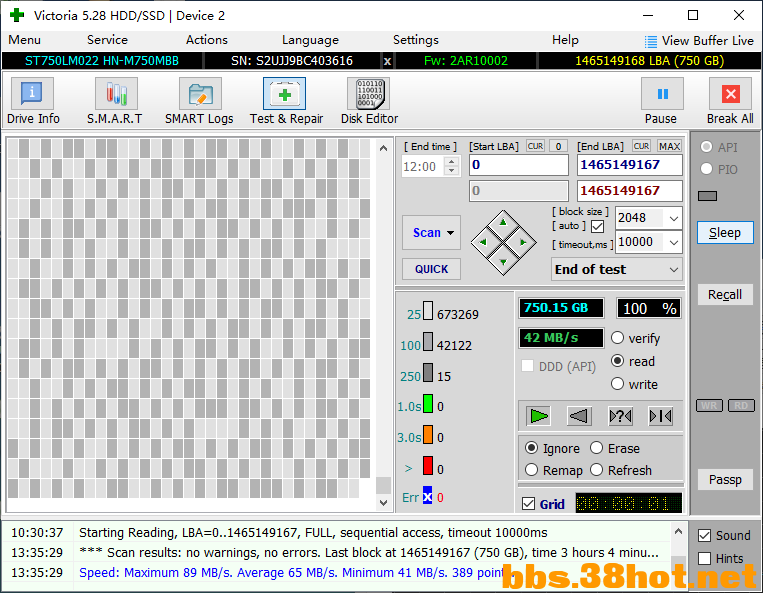Select verify test mode

pos(617,338)
